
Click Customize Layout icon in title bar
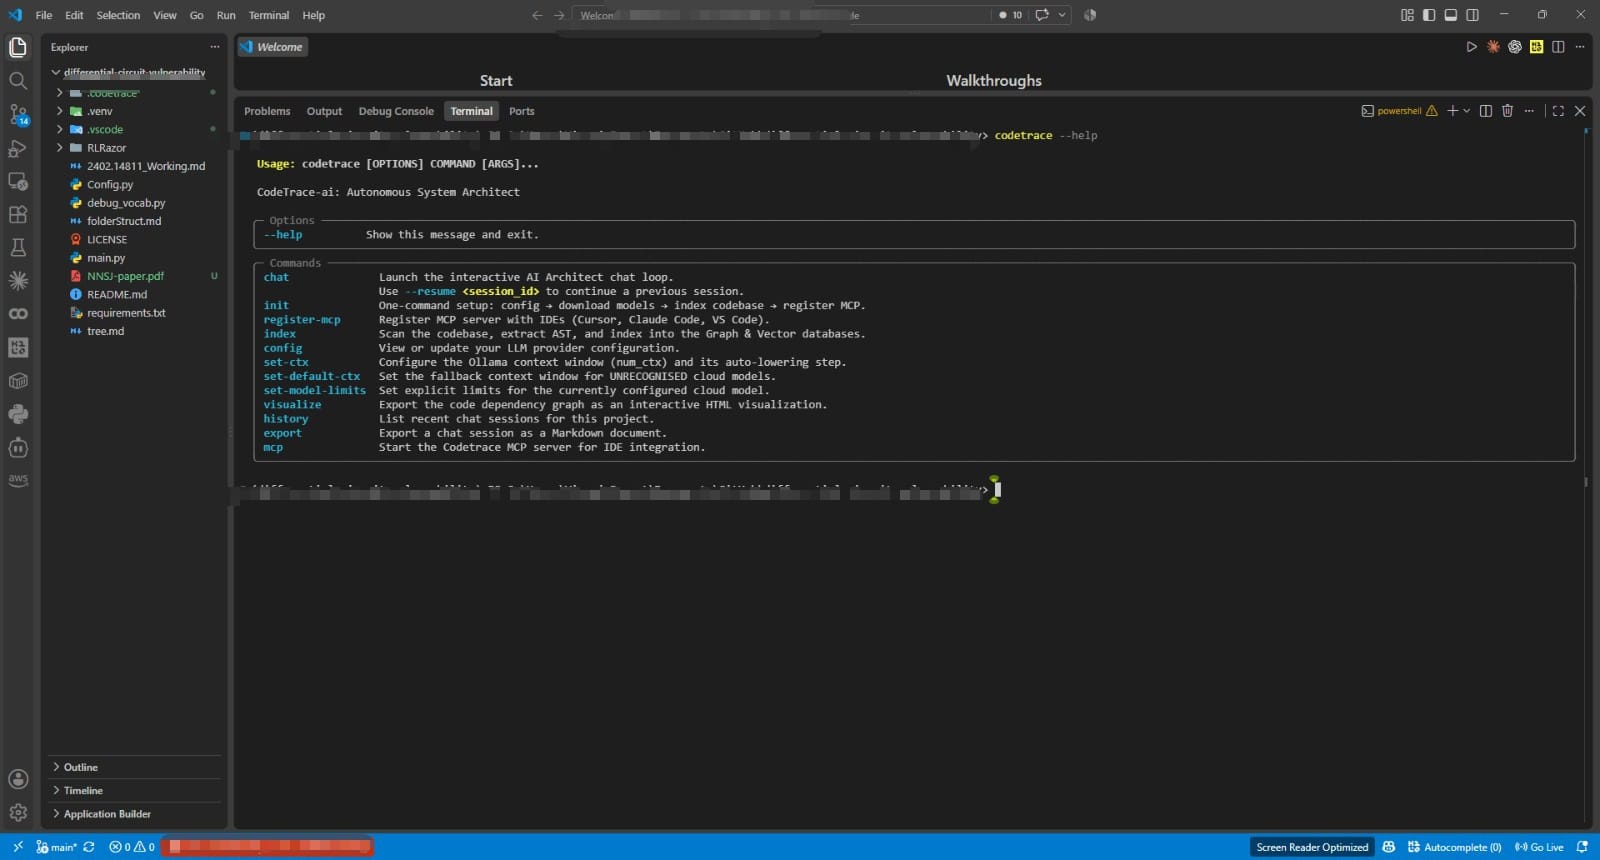point(1407,15)
